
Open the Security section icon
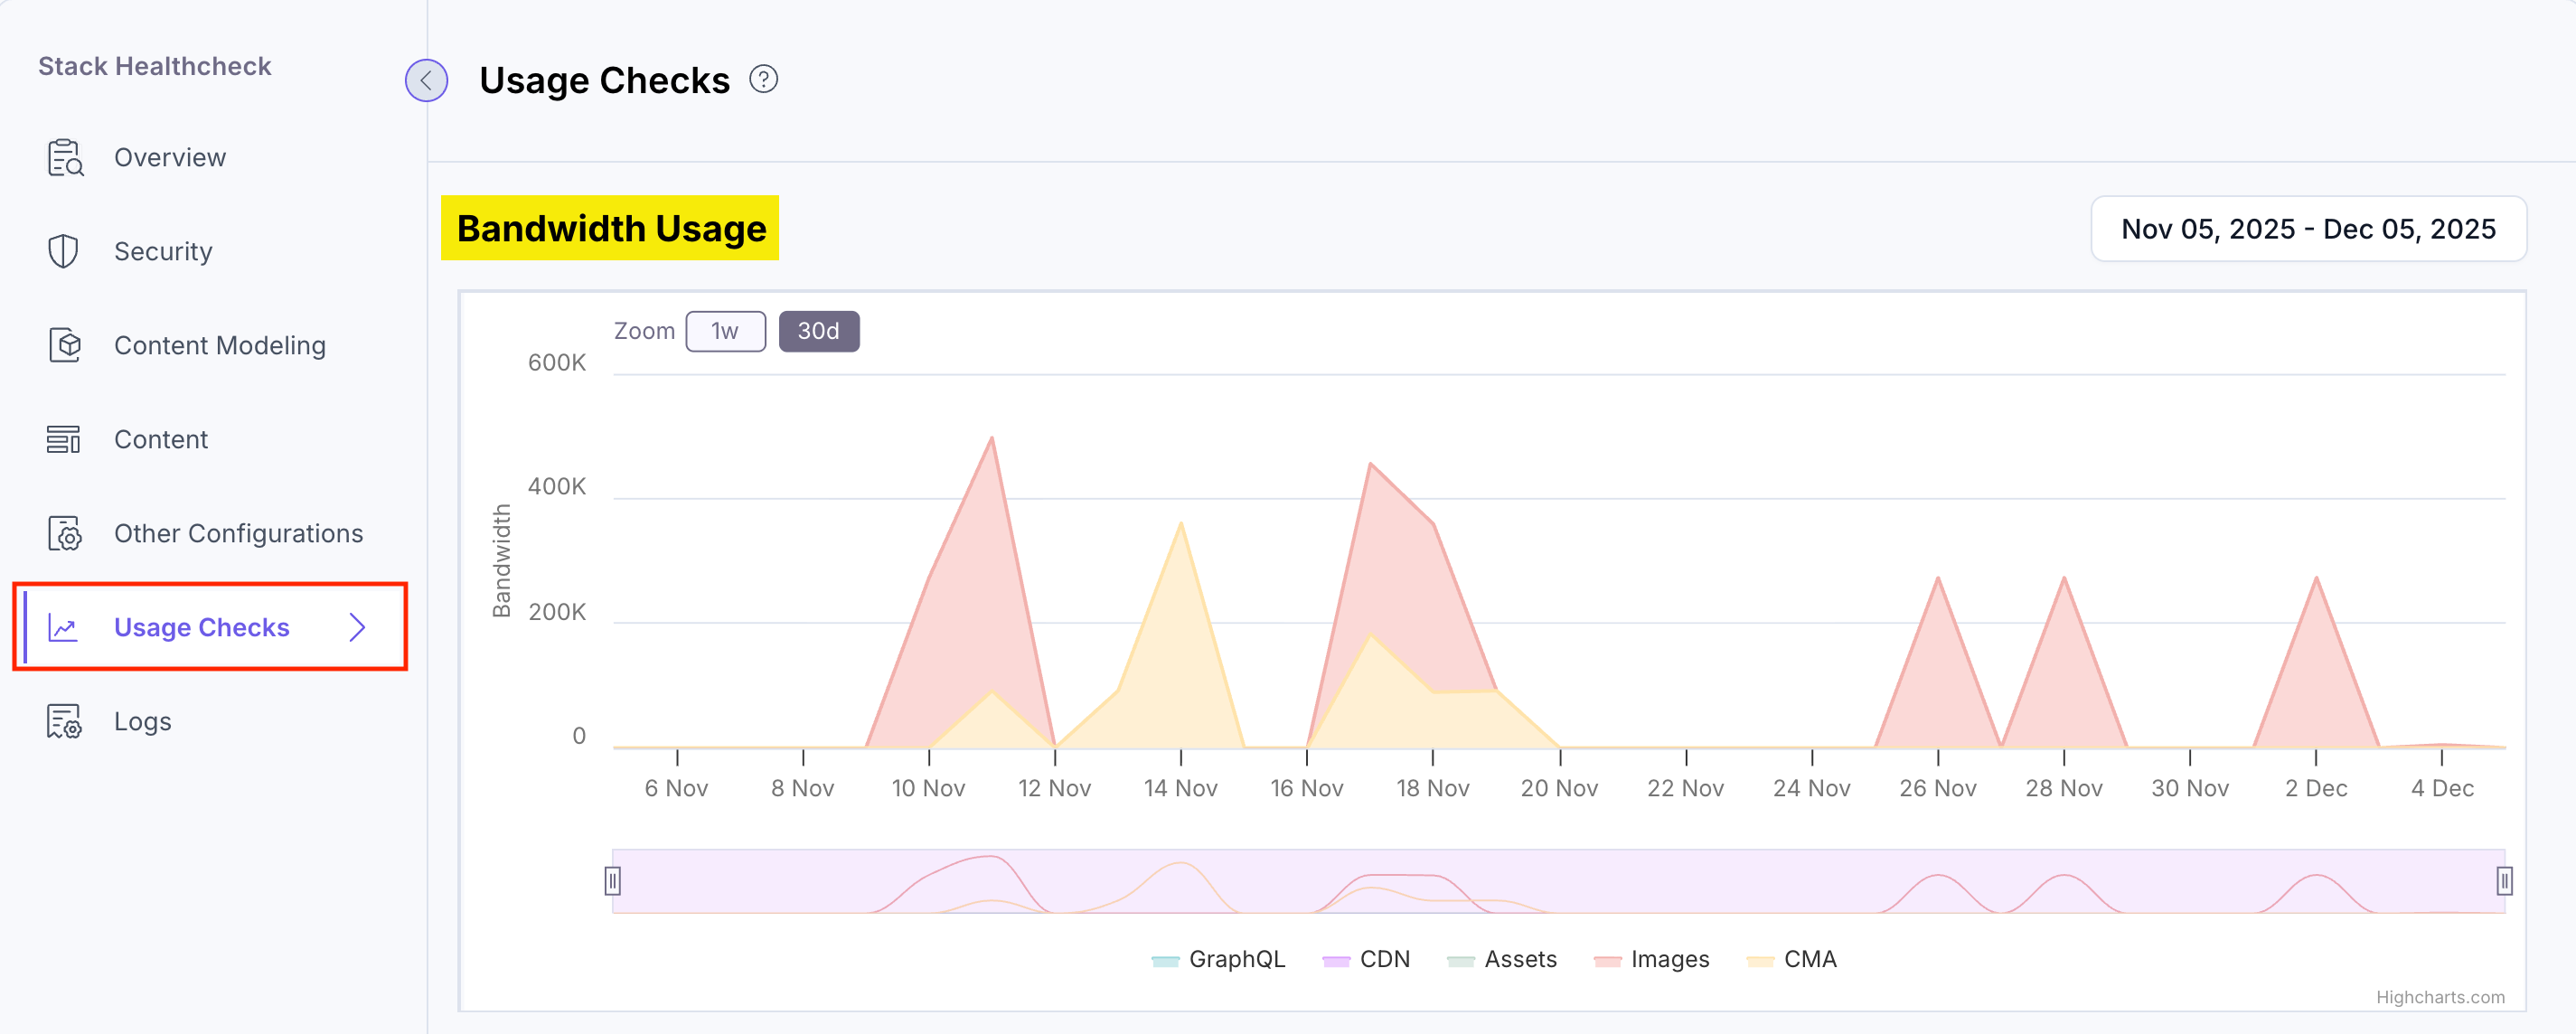click(63, 251)
